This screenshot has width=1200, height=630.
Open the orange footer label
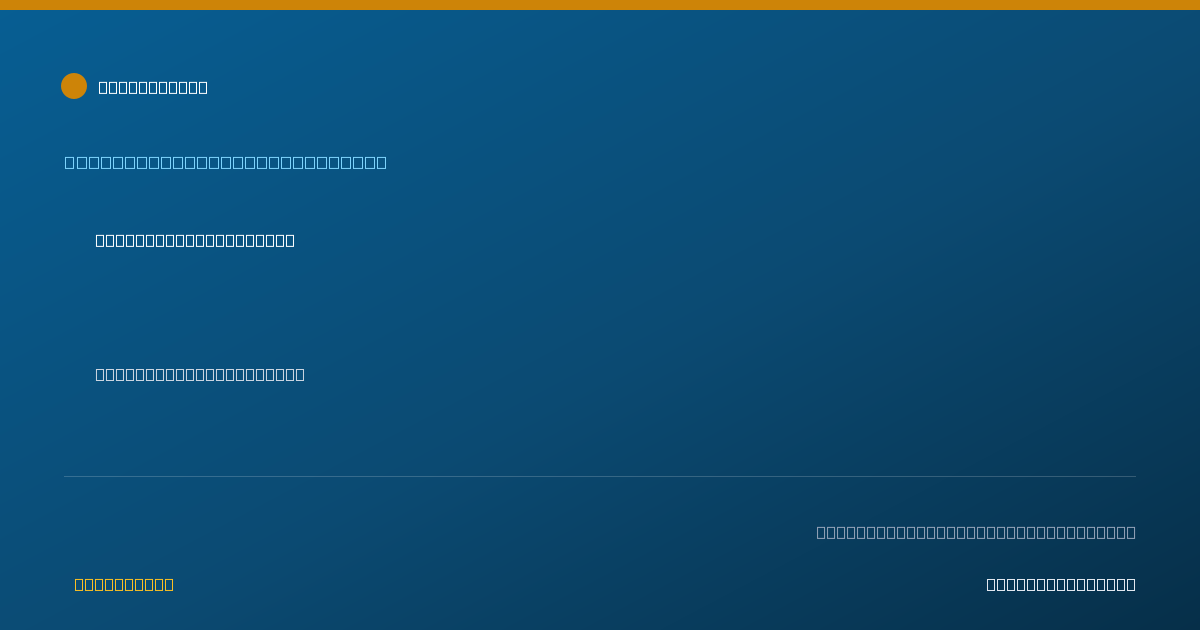[124, 584]
